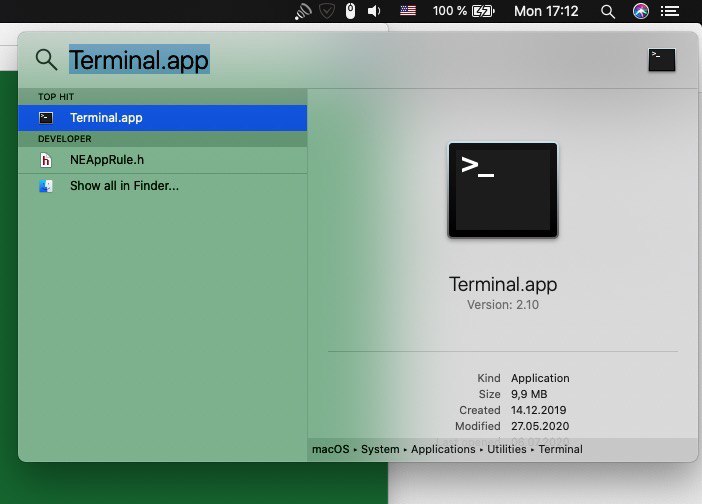Viewport: 702px width, 504px height.
Task: Click the Finder icon beside Show all
Action: pyautogui.click(x=46, y=186)
